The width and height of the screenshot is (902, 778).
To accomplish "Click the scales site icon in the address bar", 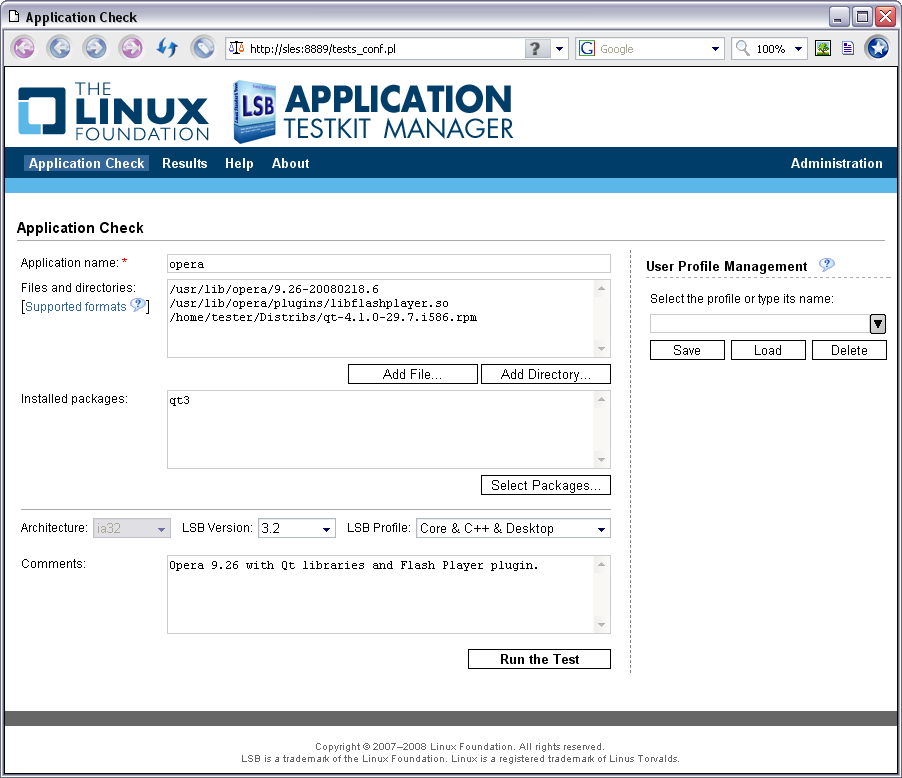I will coord(236,48).
